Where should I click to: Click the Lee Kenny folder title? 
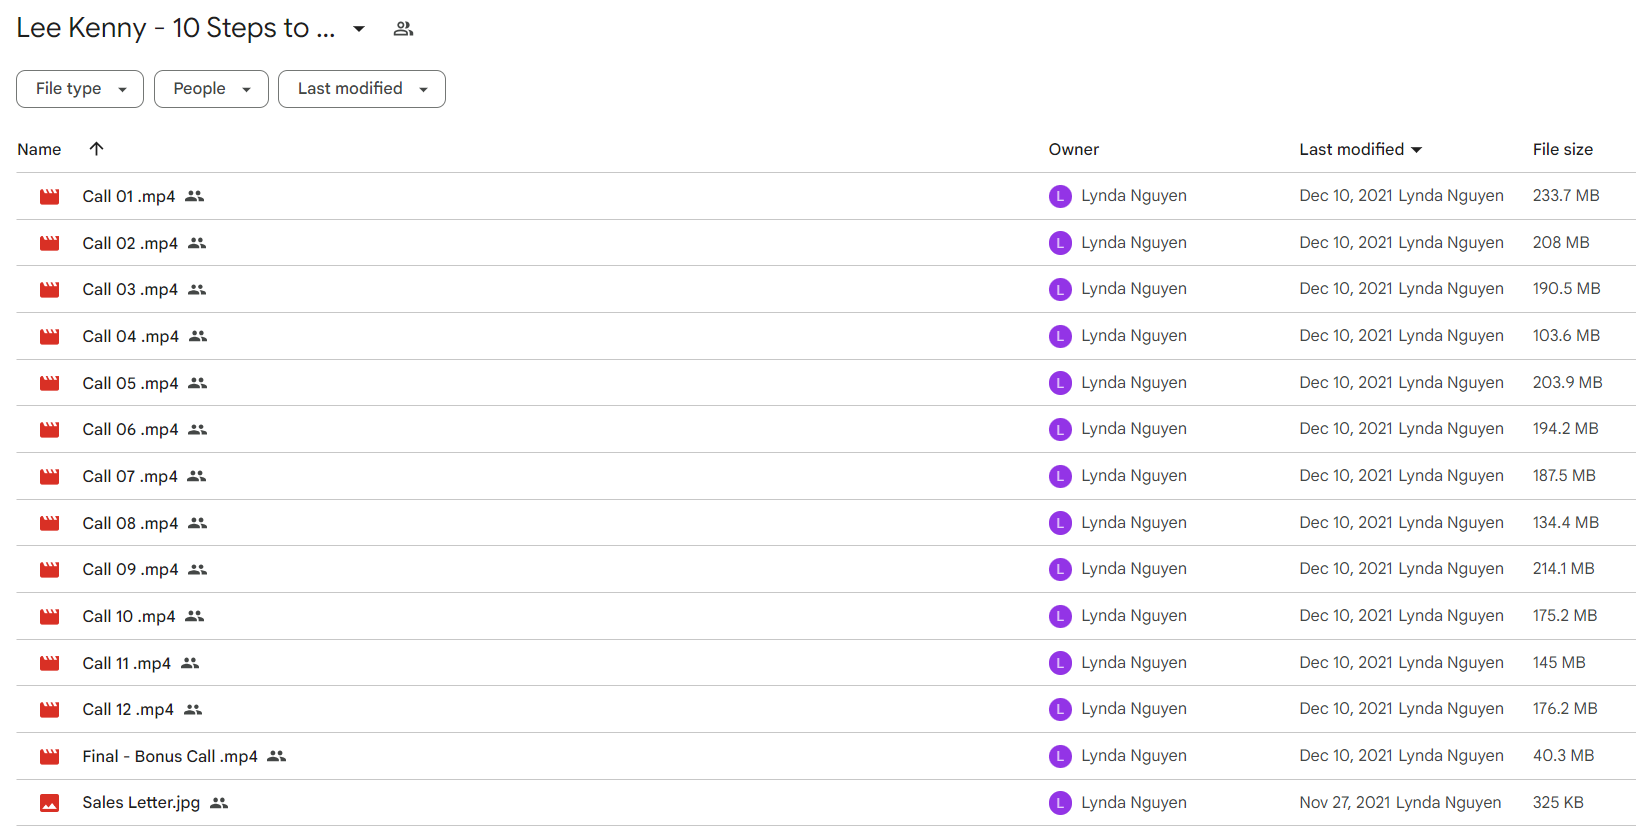(176, 28)
